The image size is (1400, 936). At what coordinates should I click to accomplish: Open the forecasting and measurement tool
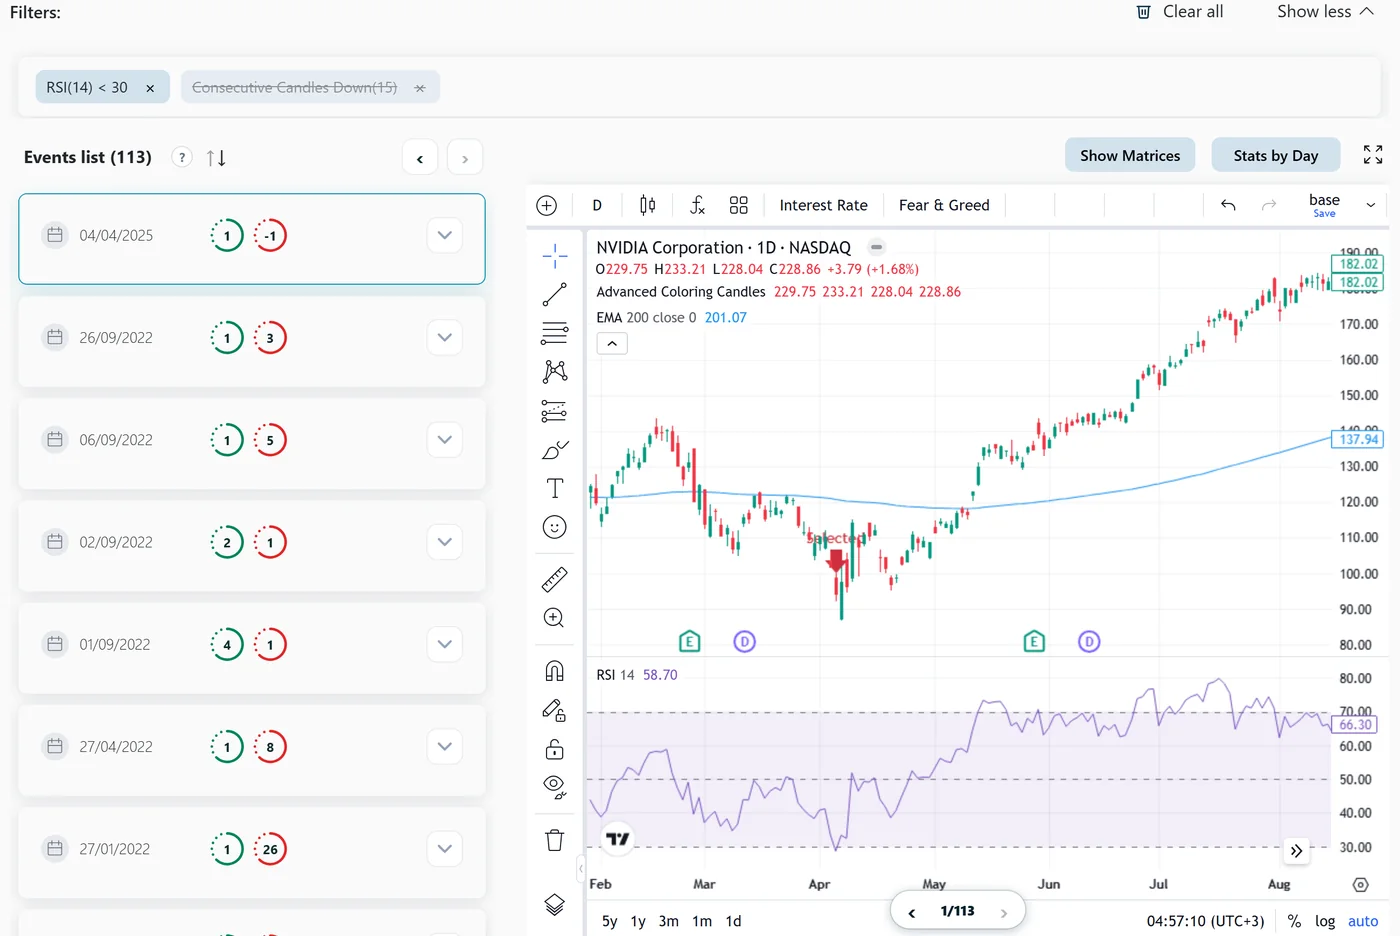555,410
